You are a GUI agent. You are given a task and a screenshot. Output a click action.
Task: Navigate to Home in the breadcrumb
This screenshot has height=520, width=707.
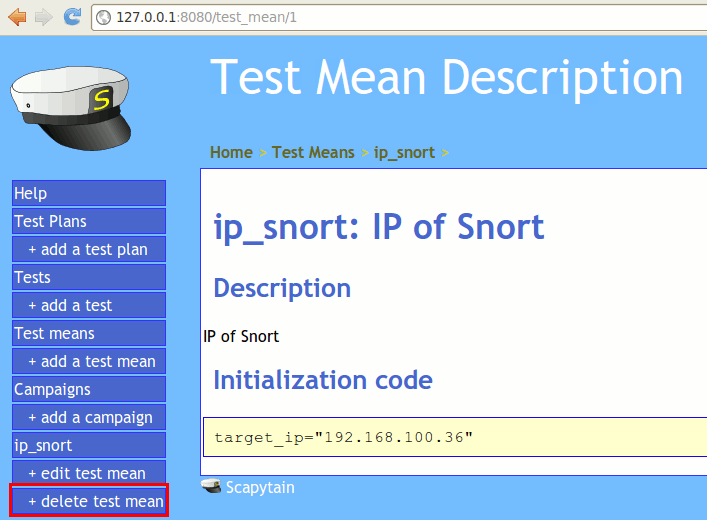click(x=231, y=152)
